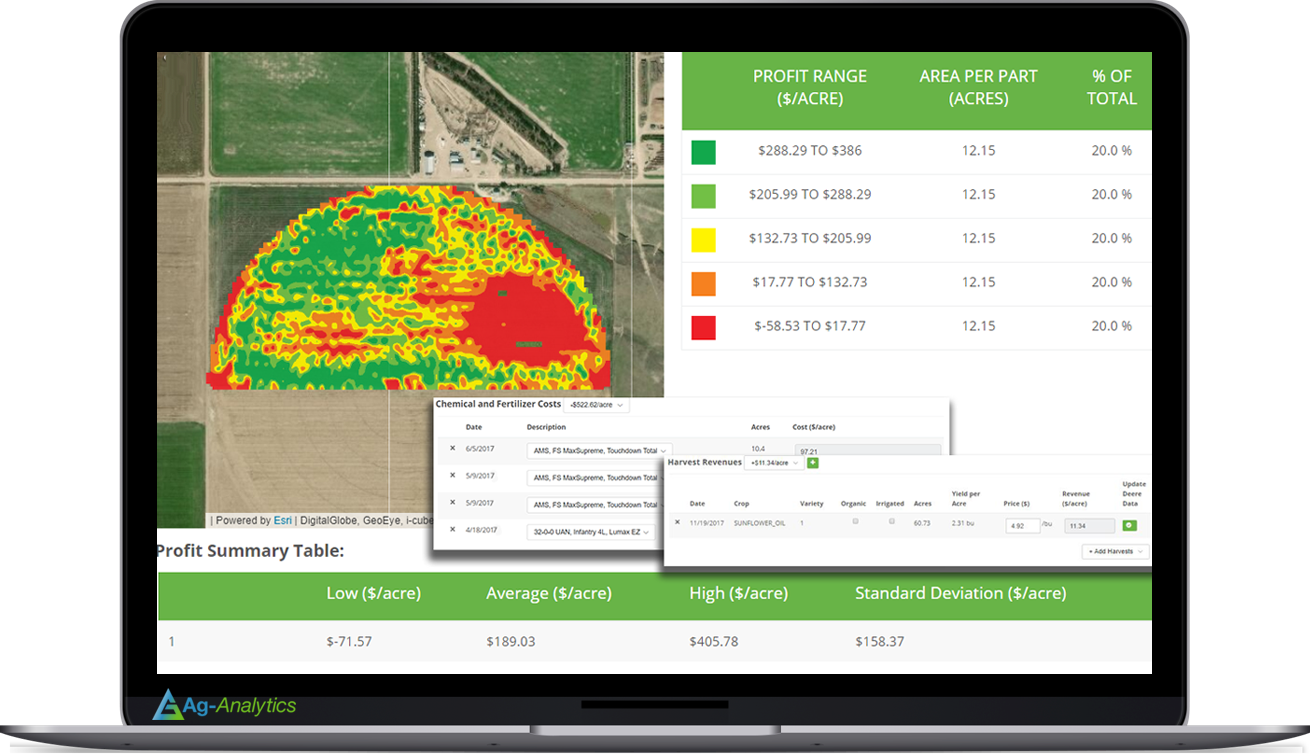Open the -$522.62/acre cost dropdown
Image resolution: width=1310 pixels, height=754 pixels.
(597, 405)
